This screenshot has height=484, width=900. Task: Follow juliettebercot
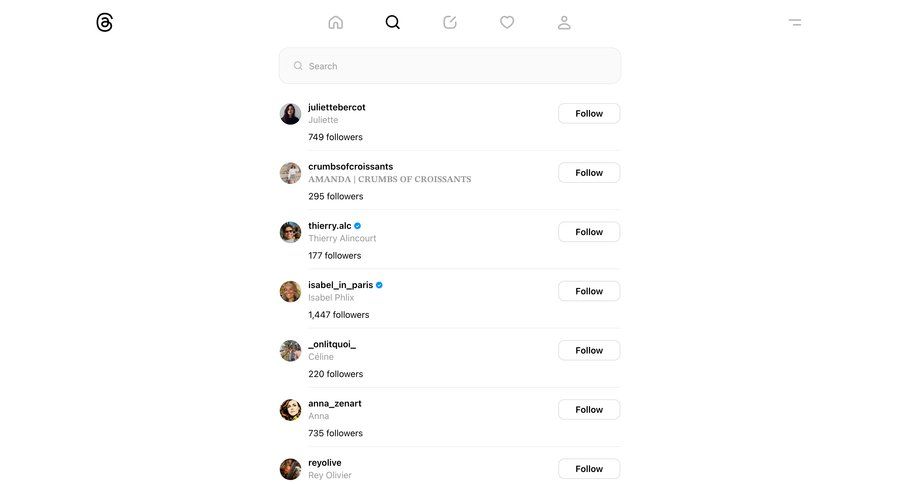[589, 114]
